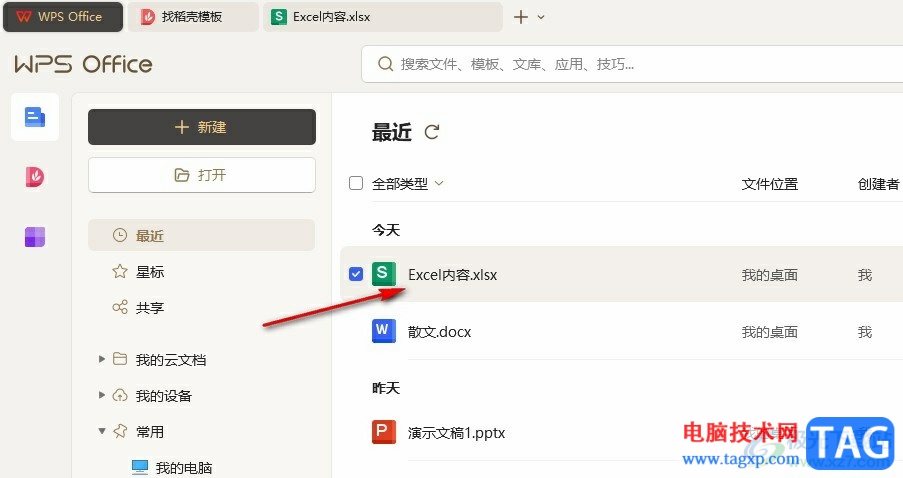Expand 我的设备 tree node
903x478 pixels.
[101, 395]
